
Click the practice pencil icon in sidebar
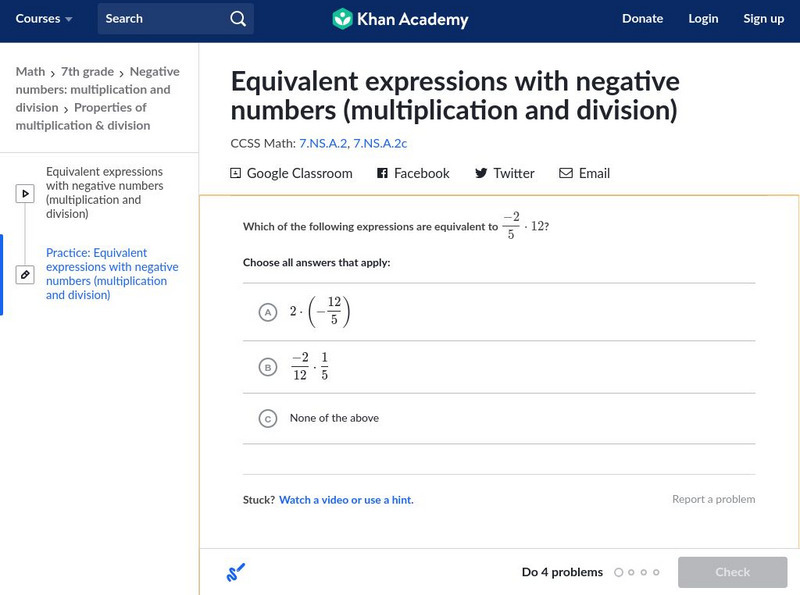(25, 274)
